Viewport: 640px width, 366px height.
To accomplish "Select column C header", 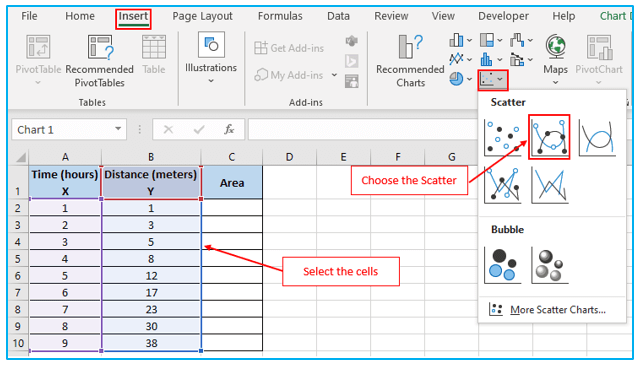I will coord(231,157).
